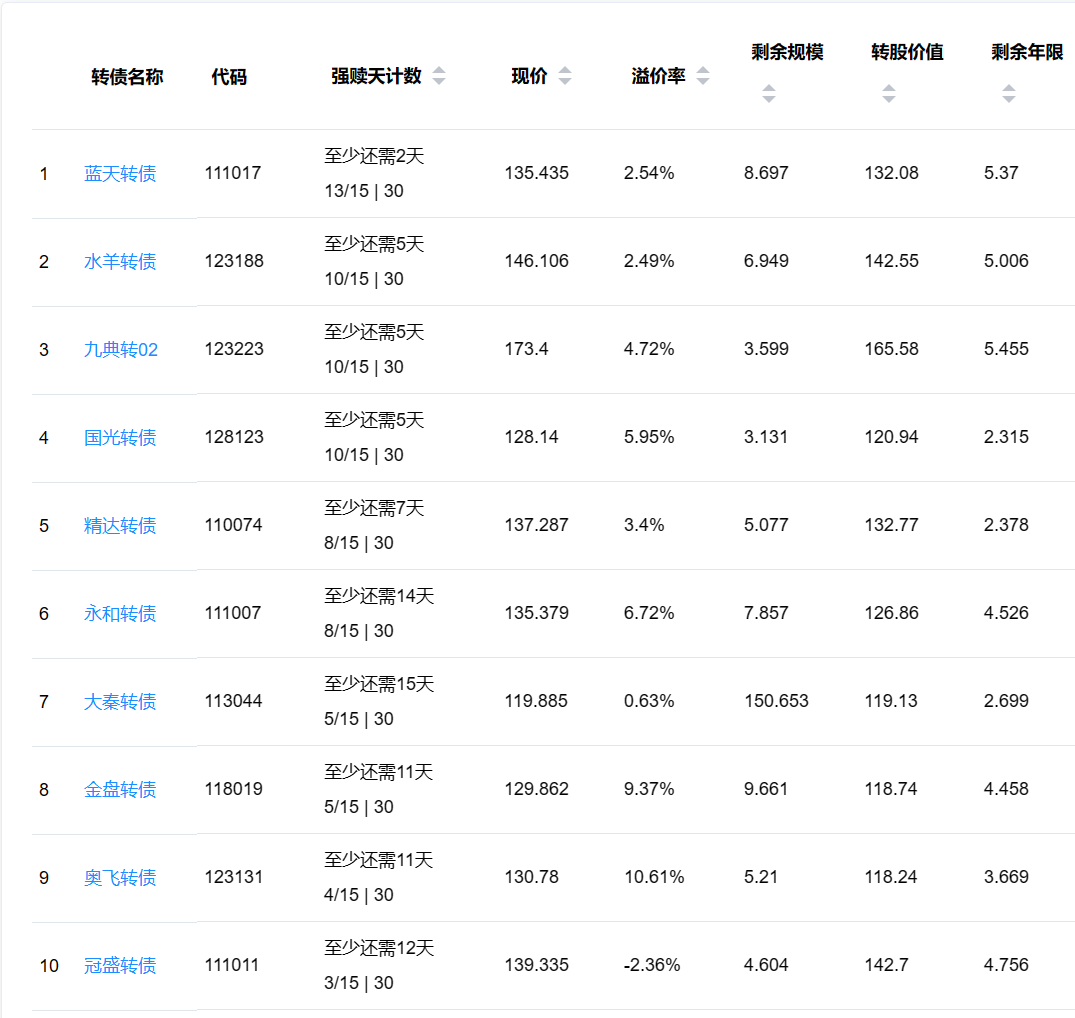The image size is (1075, 1018).
Task: Open the 水羊转债 detail link
Action: 120,262
